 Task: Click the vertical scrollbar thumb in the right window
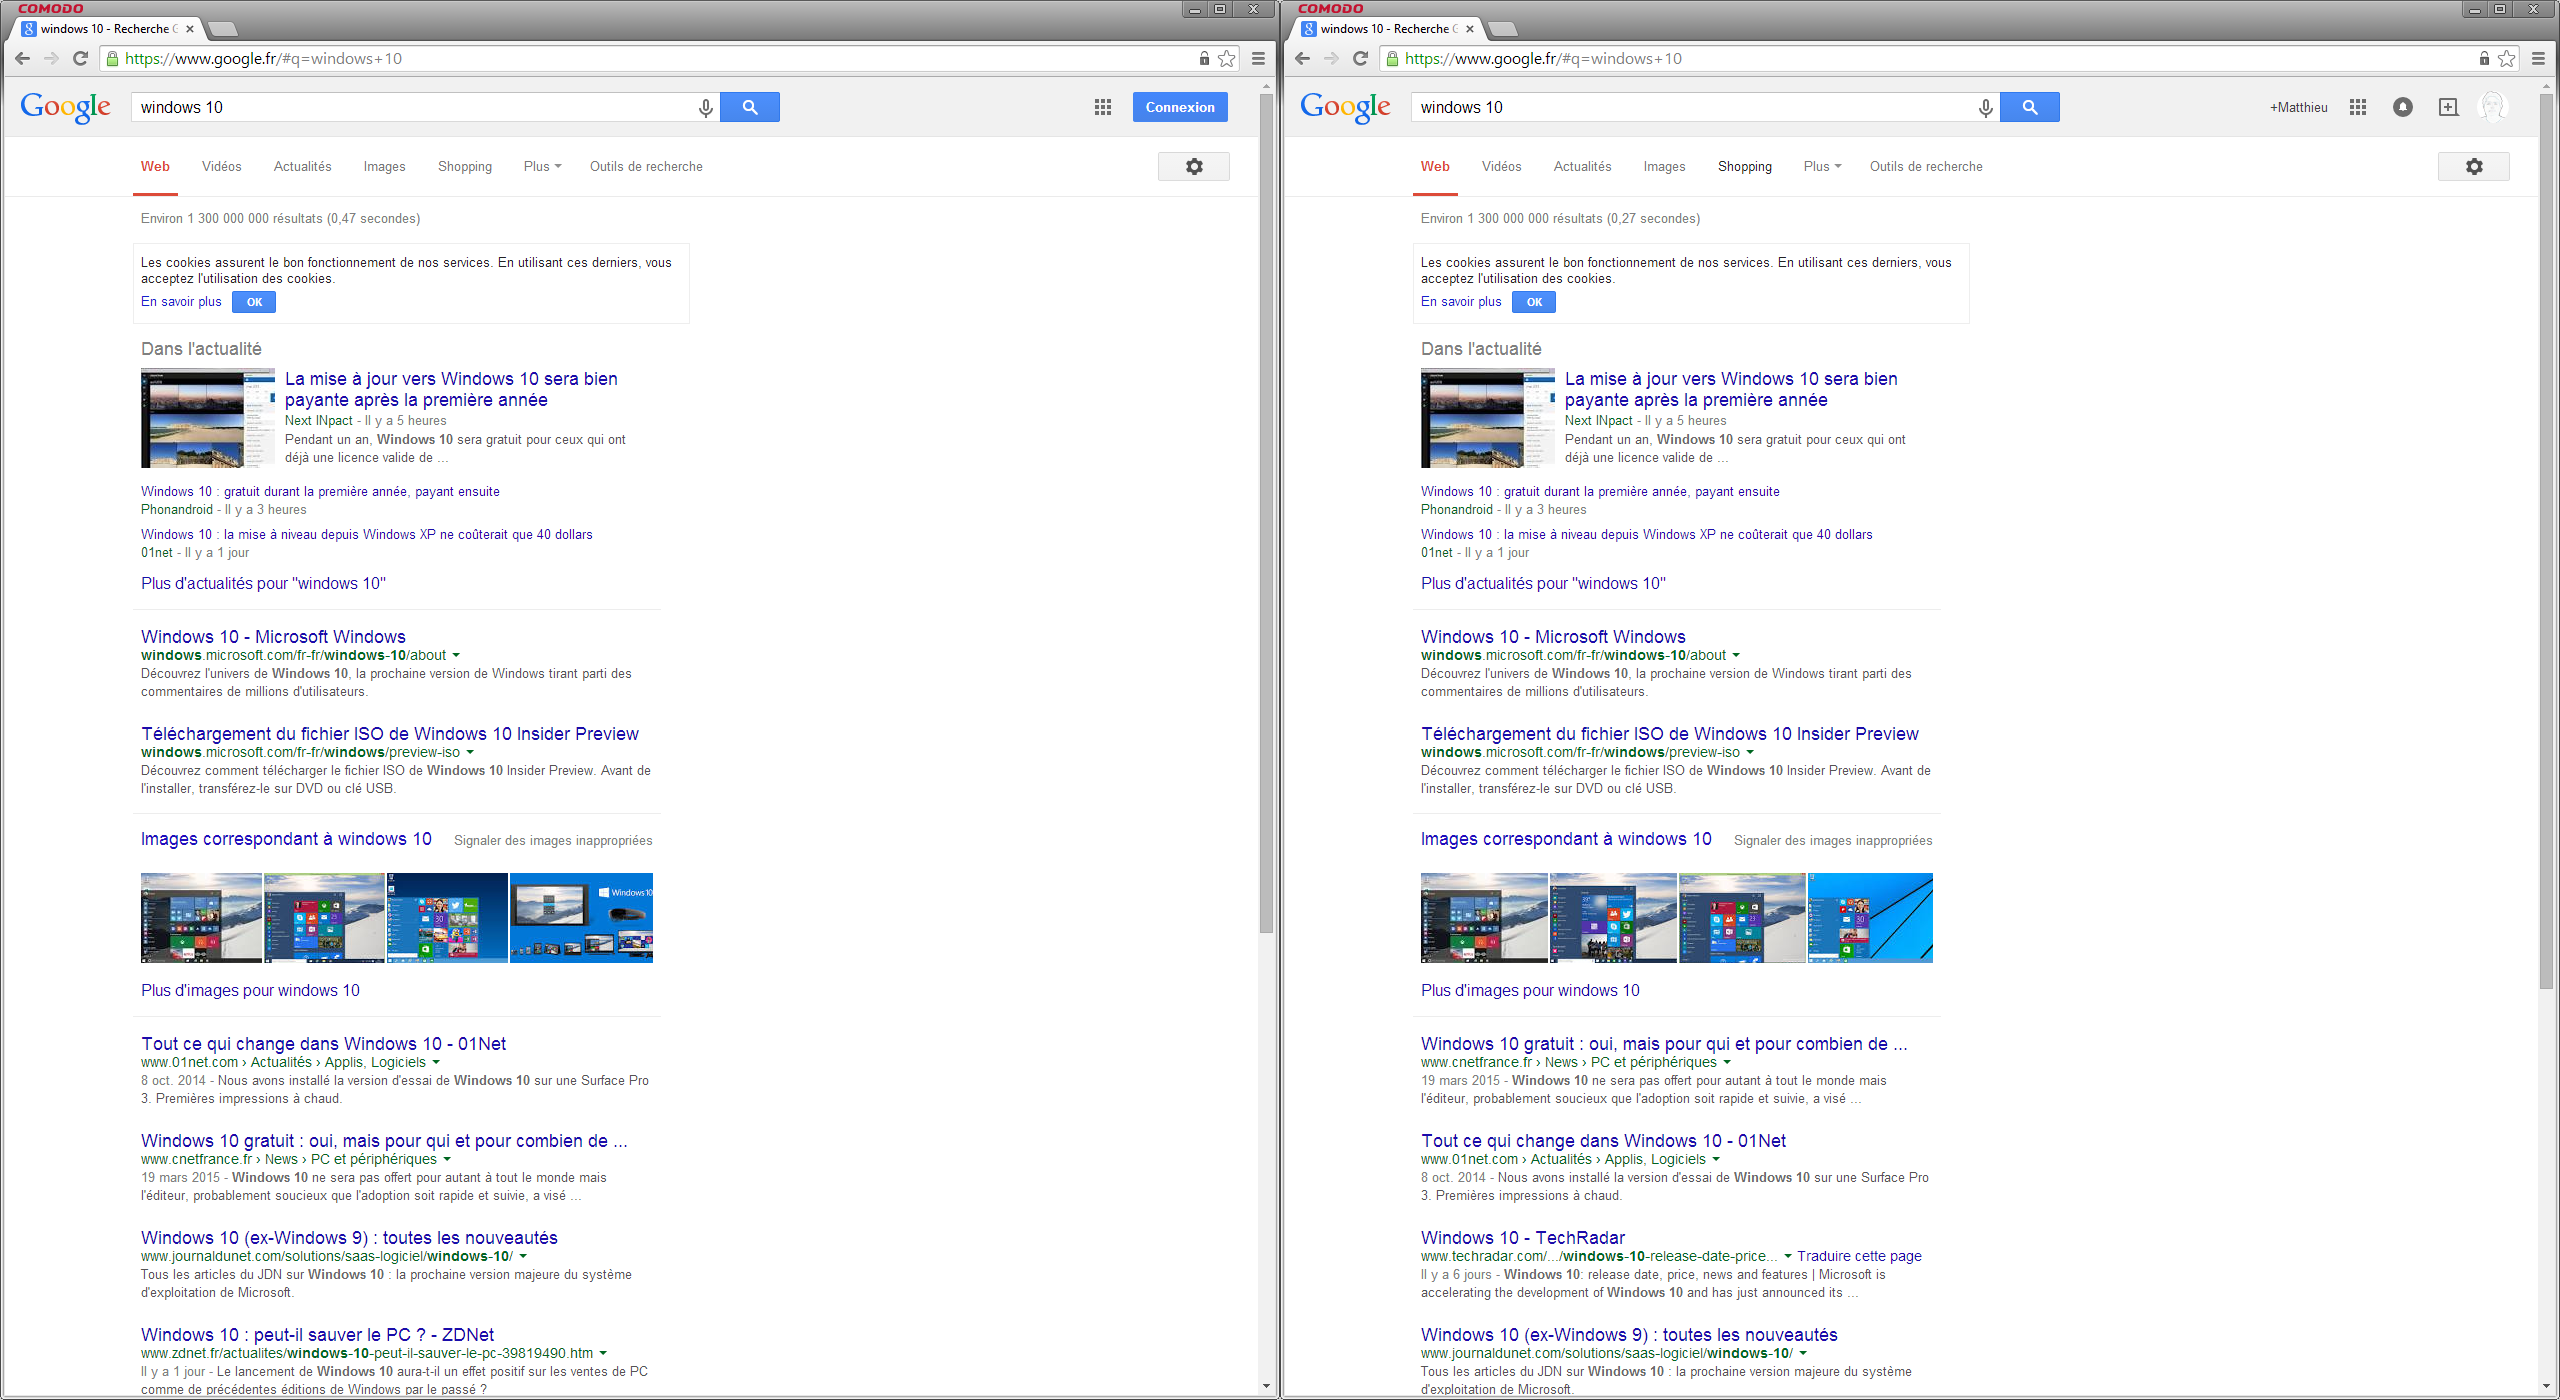coord(2546,540)
